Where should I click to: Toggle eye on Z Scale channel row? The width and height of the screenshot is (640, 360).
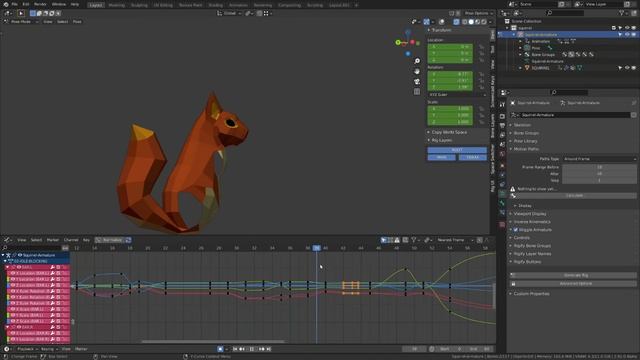tap(13, 321)
